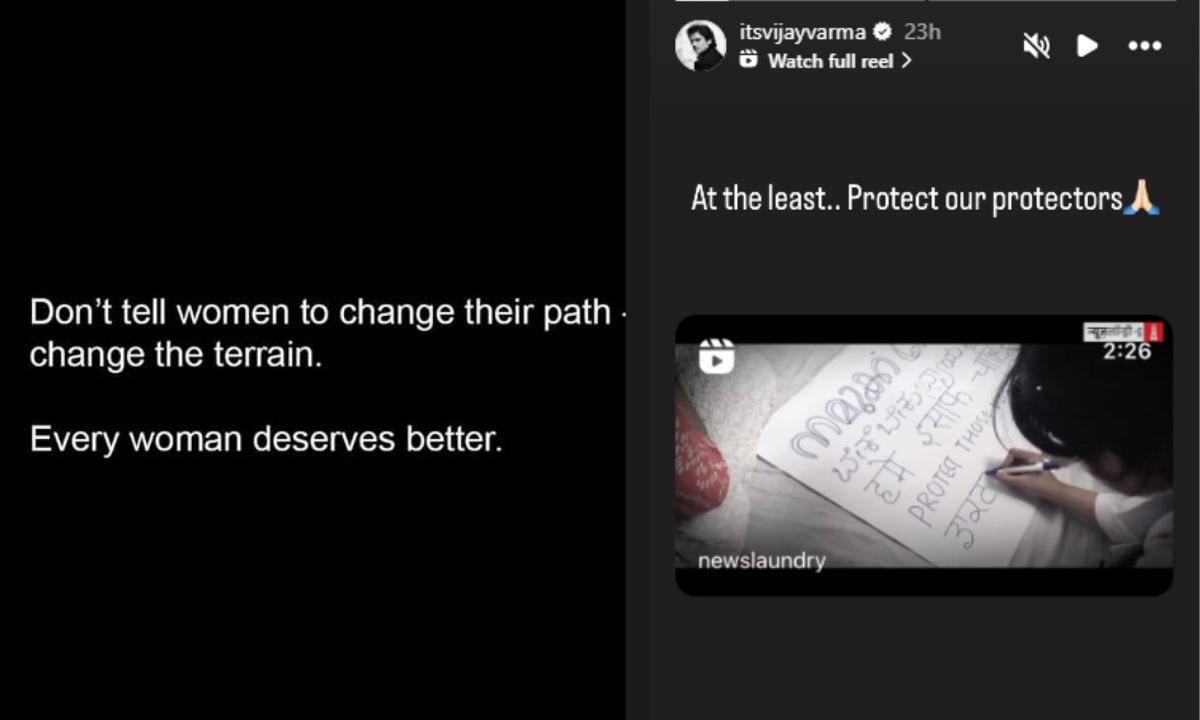Image resolution: width=1200 pixels, height=720 pixels.
Task: Click the folded hands emoji in the caption
Action: coord(1142,199)
